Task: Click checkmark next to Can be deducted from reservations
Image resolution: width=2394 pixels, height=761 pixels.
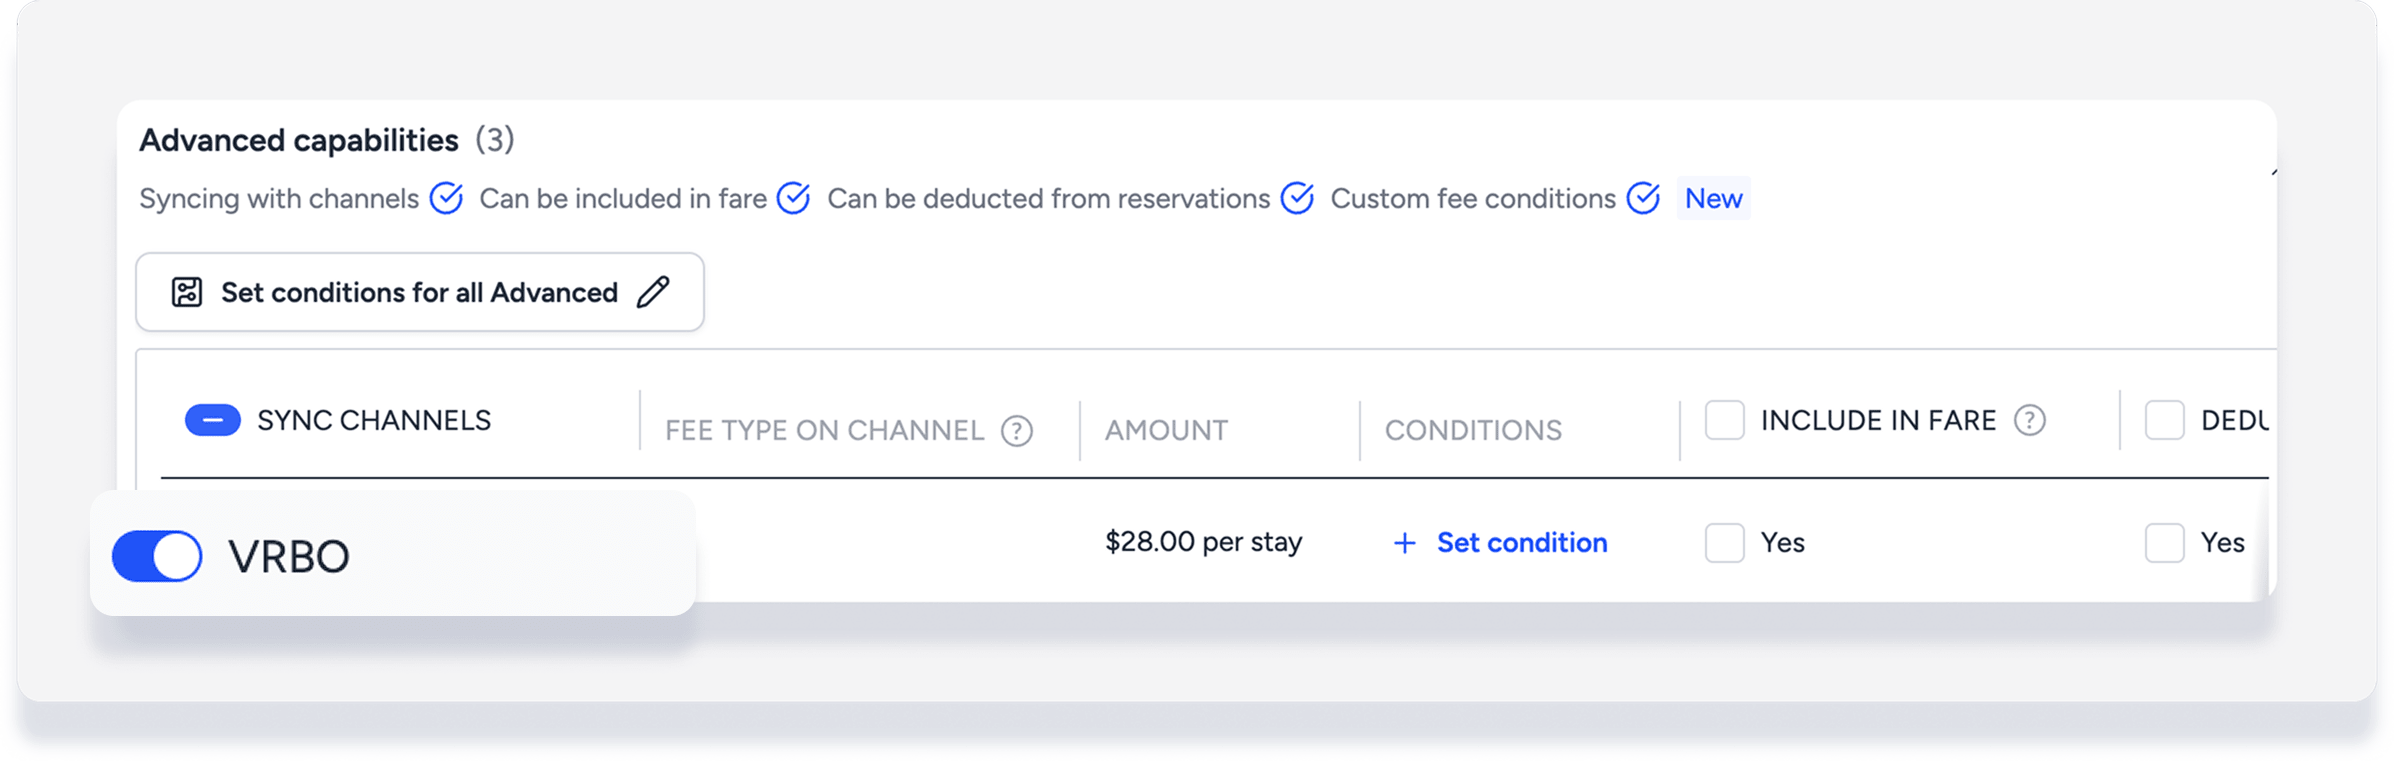Action: 1297,198
